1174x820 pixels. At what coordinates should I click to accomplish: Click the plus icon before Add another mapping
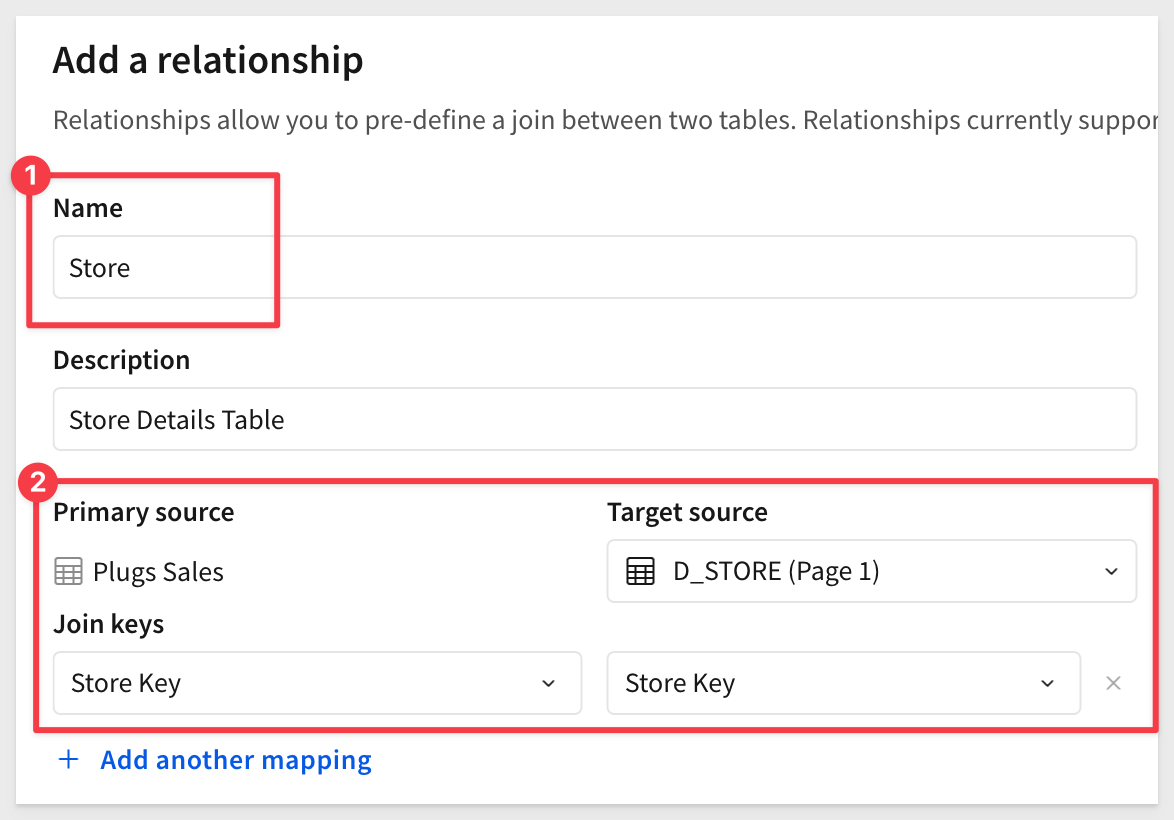68,760
